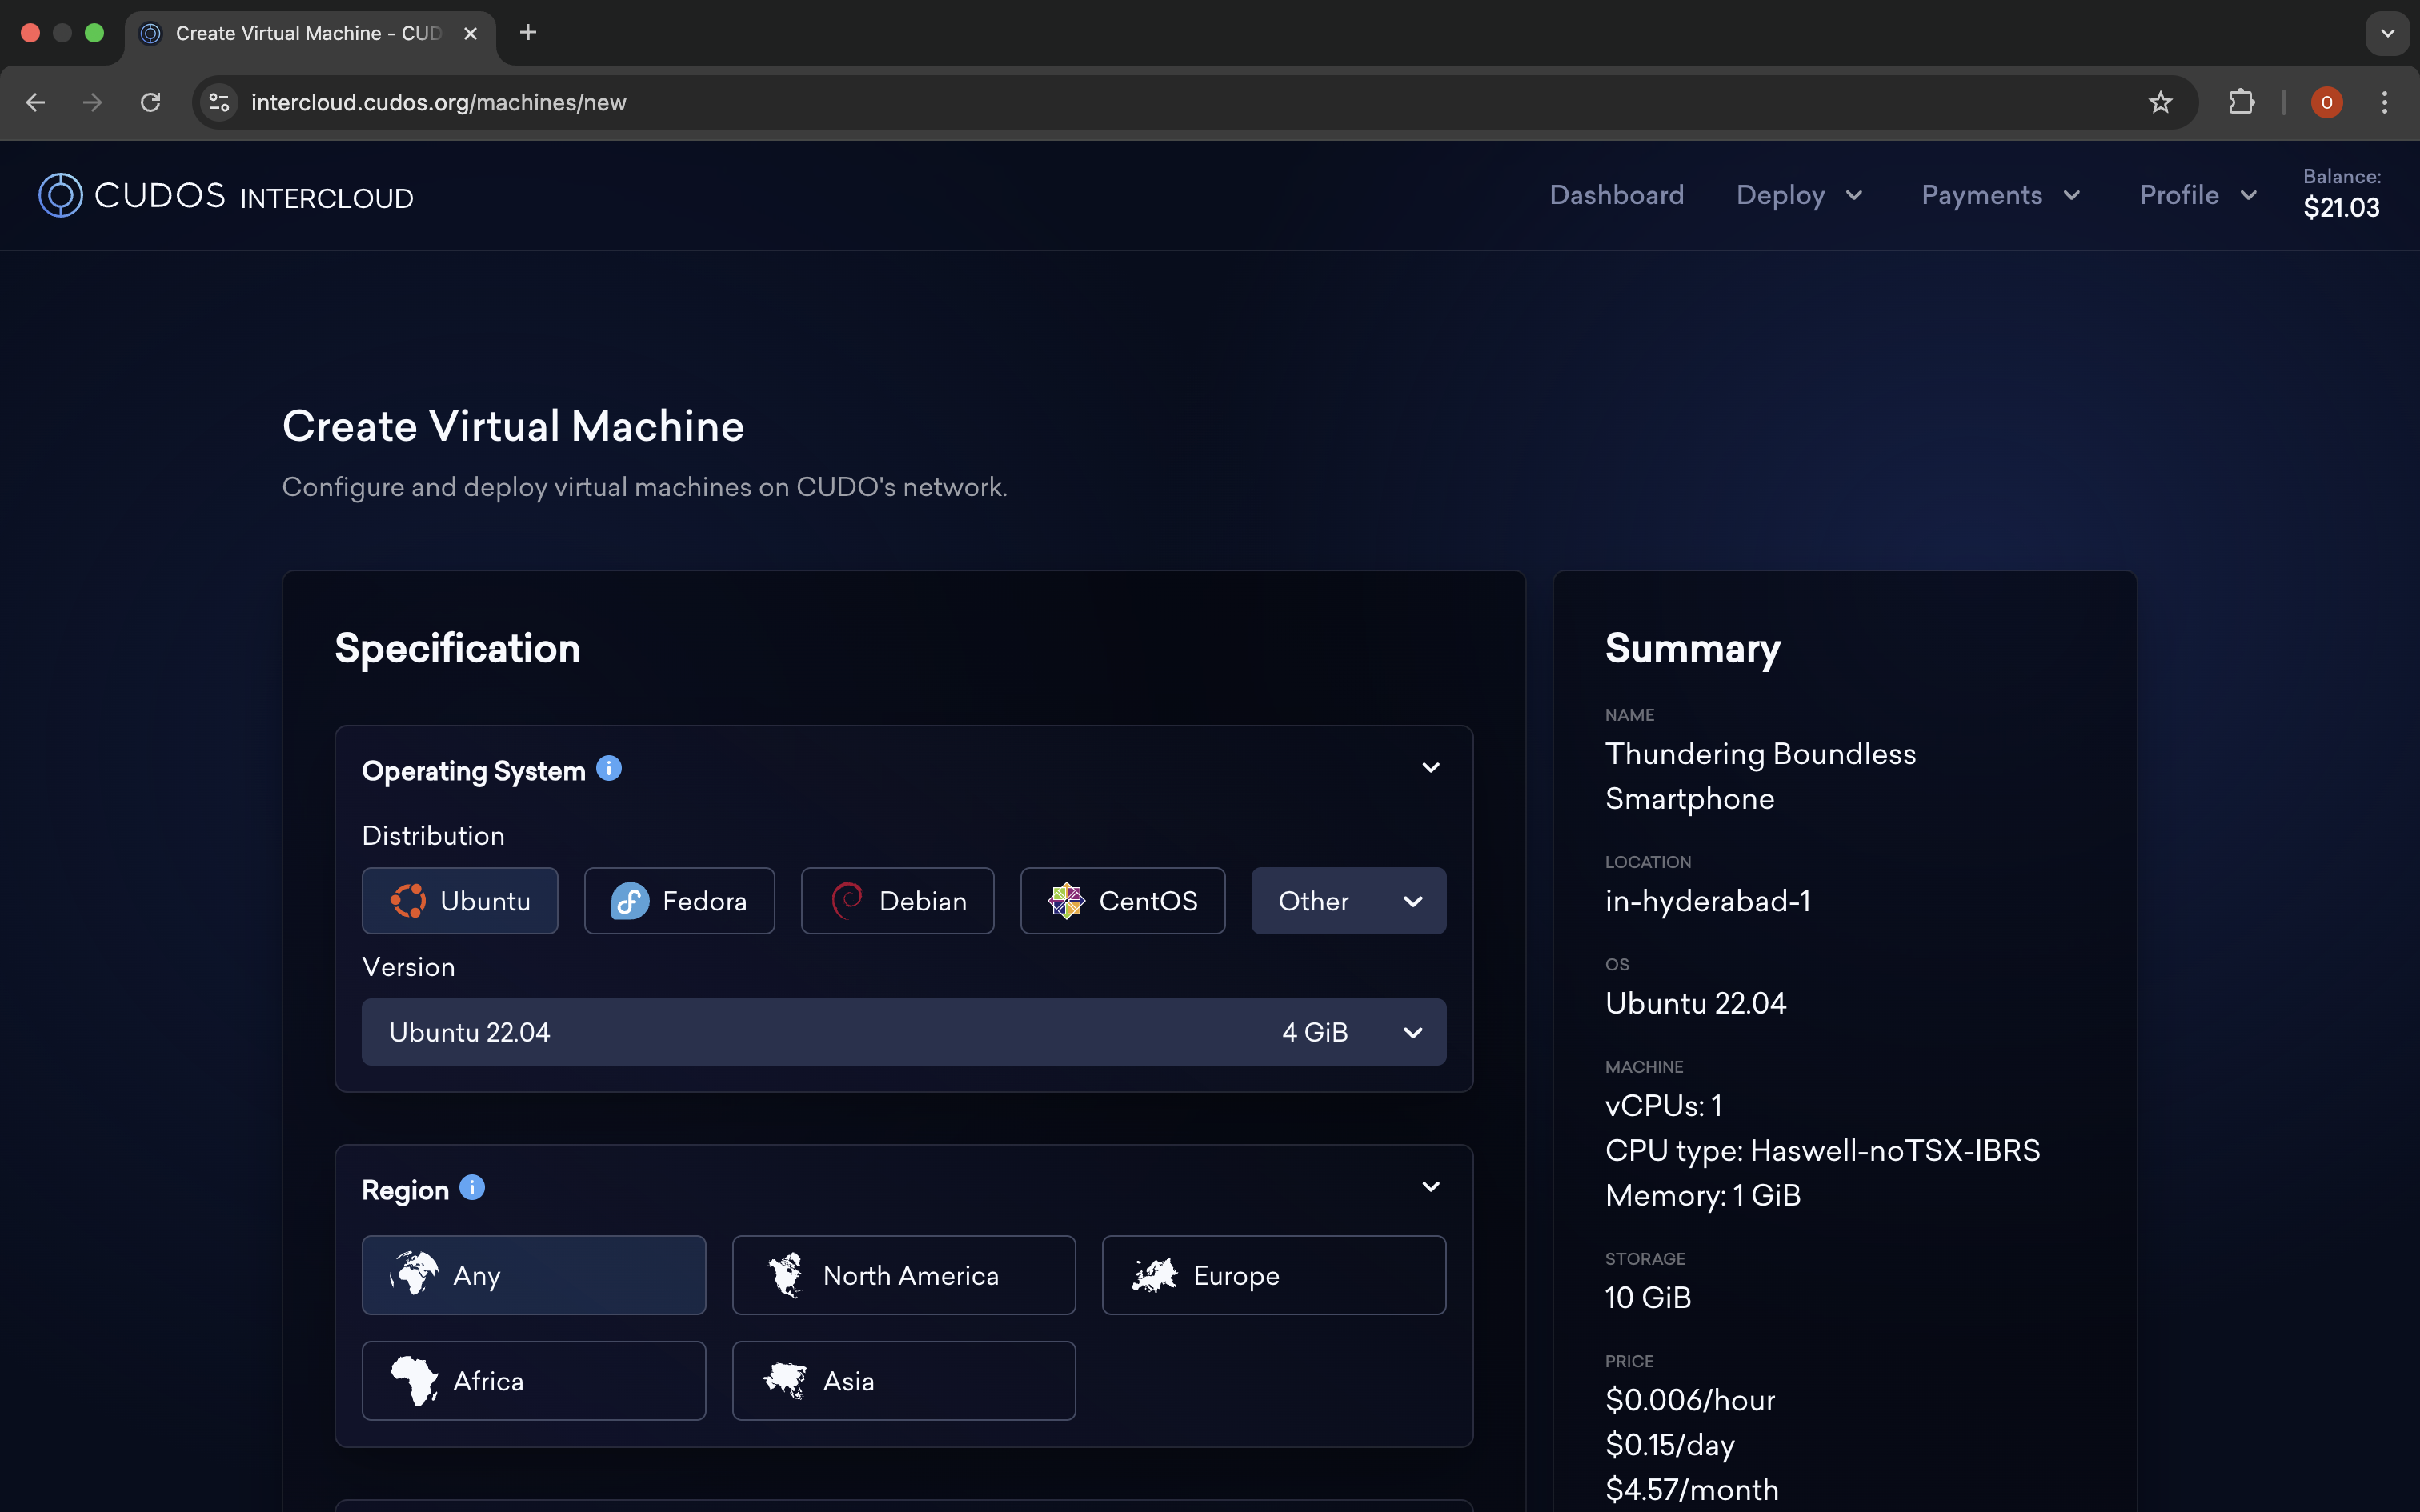Select the Fedora distribution
The width and height of the screenshot is (2420, 1512).
(679, 901)
